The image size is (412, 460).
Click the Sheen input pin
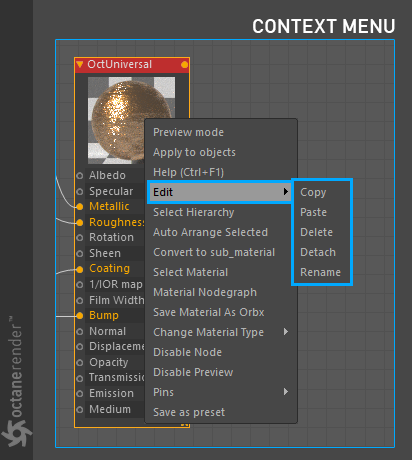pyautogui.click(x=79, y=254)
